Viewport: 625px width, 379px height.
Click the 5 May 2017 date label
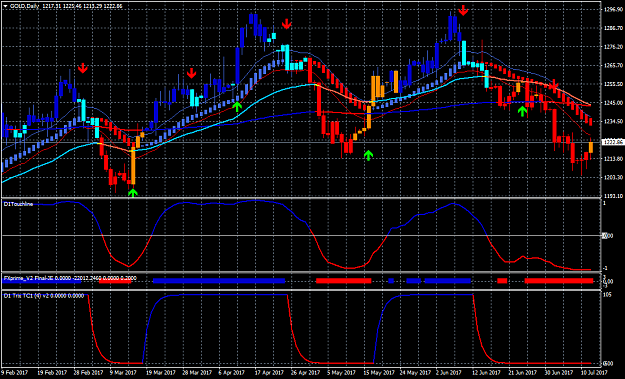point(341,373)
